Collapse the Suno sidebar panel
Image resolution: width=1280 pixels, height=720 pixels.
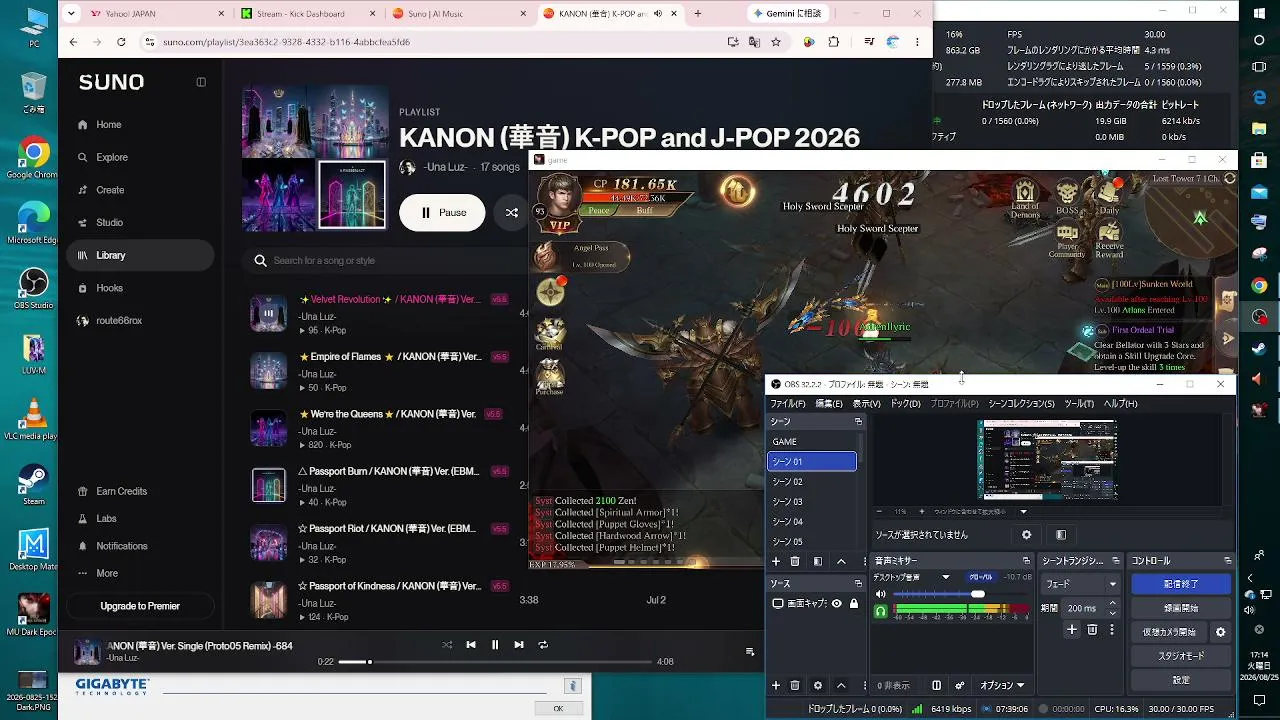[x=201, y=82]
